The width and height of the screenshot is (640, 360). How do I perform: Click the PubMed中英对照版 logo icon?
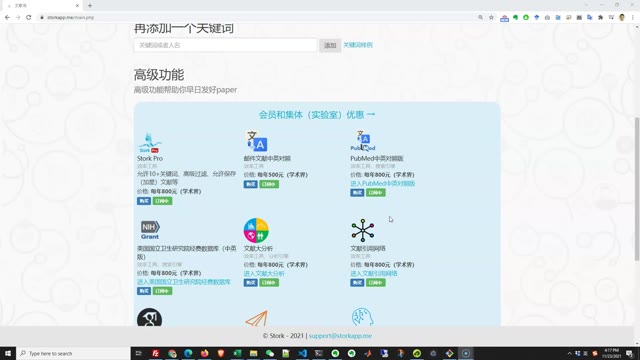[363, 141]
